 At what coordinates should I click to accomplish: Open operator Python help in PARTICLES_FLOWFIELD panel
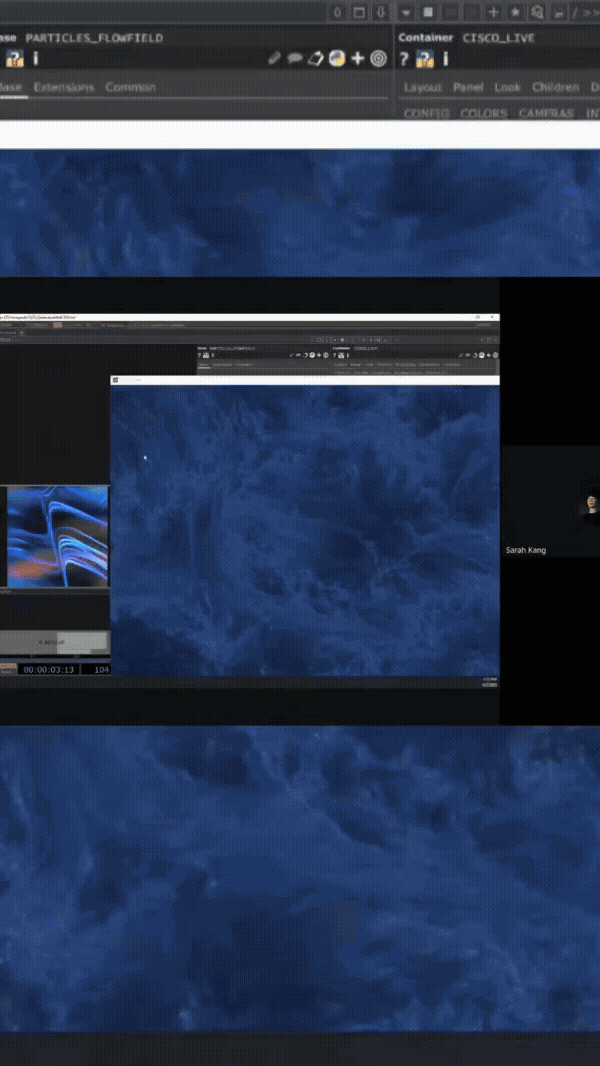tap(15, 59)
